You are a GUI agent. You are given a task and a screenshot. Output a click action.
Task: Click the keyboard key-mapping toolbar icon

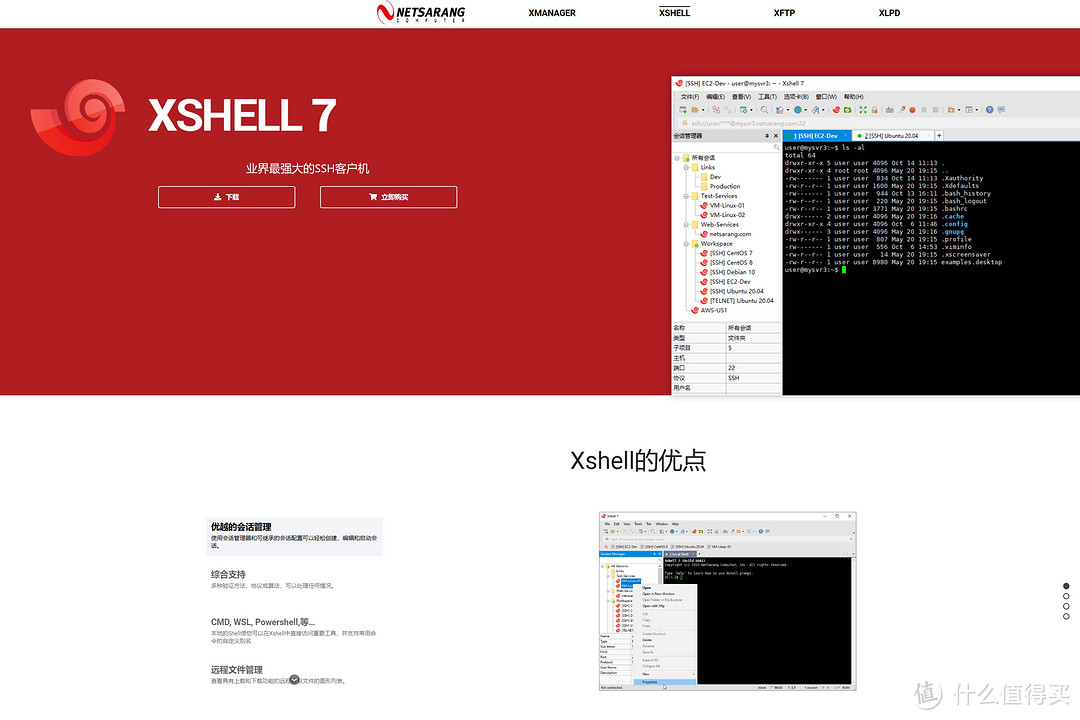coord(889,110)
